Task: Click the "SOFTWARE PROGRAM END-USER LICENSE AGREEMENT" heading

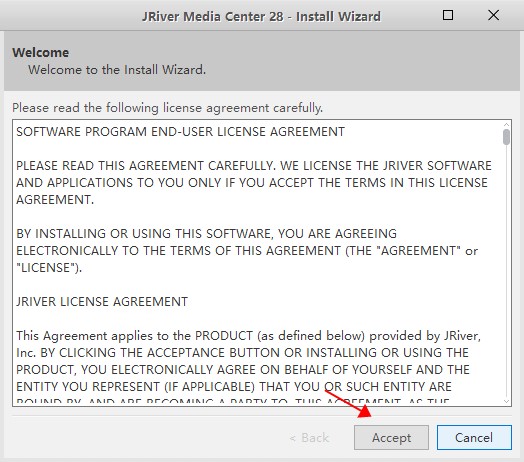Action: 180,132
